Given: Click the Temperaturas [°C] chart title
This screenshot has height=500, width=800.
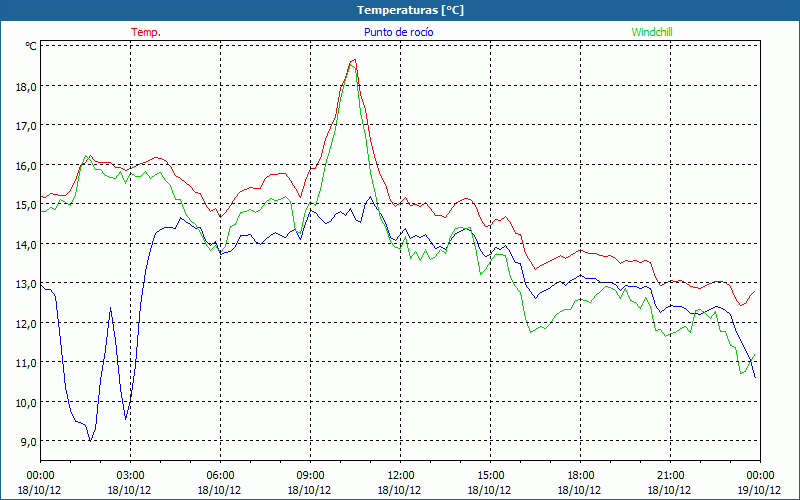Looking at the screenshot, I should click(x=410, y=10).
